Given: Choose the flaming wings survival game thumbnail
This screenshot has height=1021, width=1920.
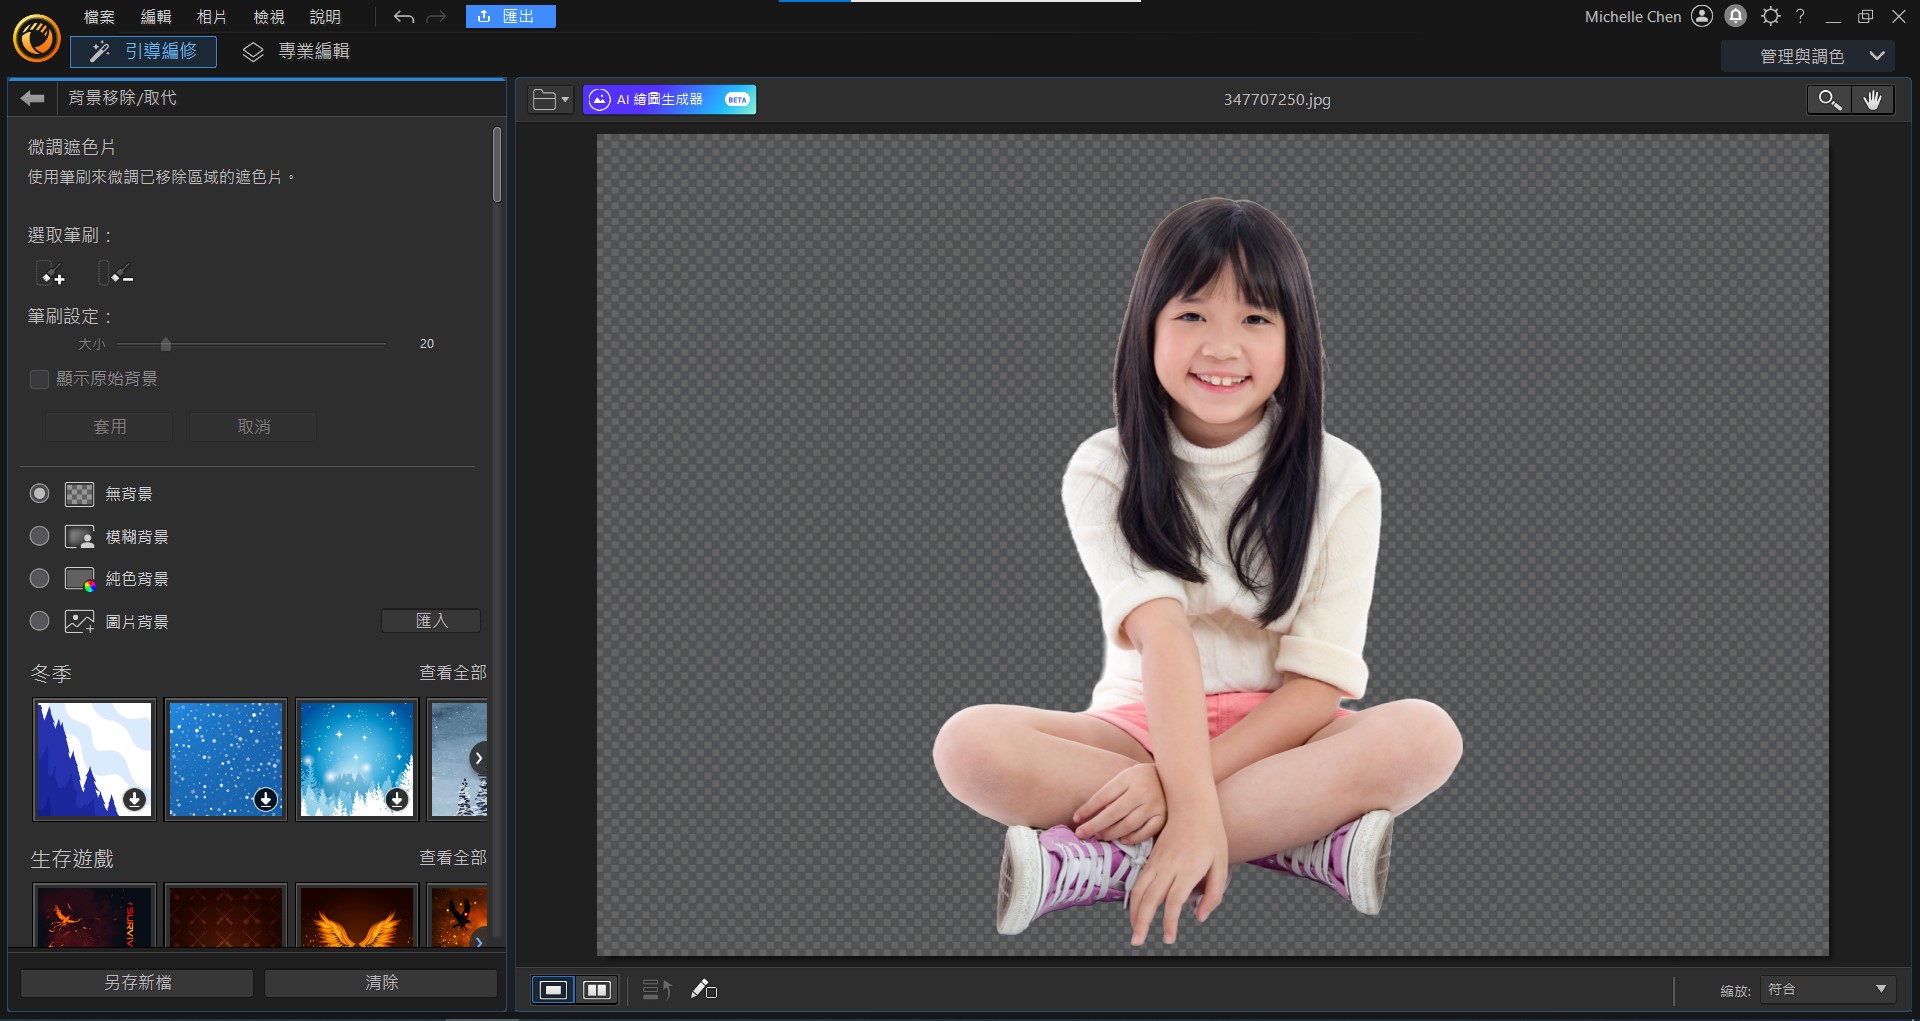Looking at the screenshot, I should click(357, 916).
